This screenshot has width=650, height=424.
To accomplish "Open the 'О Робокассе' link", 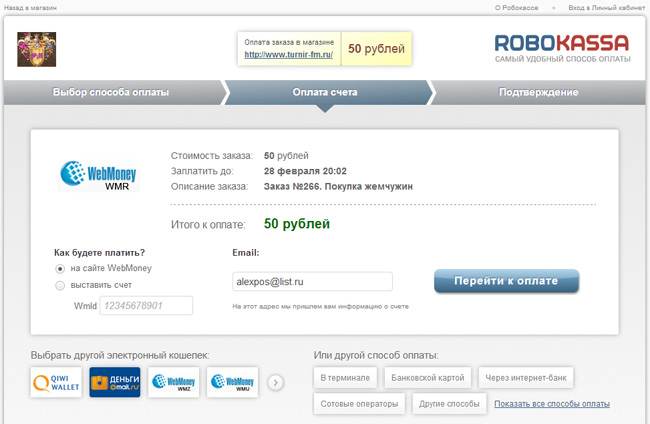I will click(x=517, y=7).
